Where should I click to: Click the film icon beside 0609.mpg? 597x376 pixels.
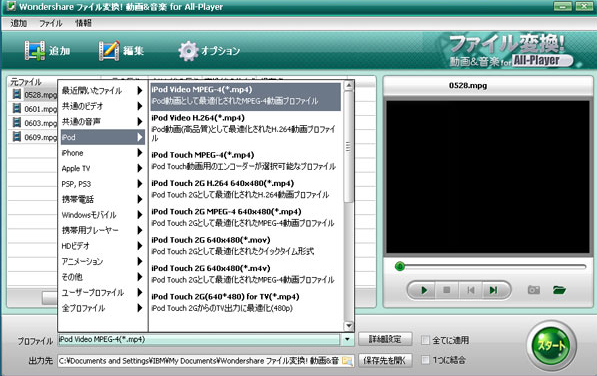[16, 136]
